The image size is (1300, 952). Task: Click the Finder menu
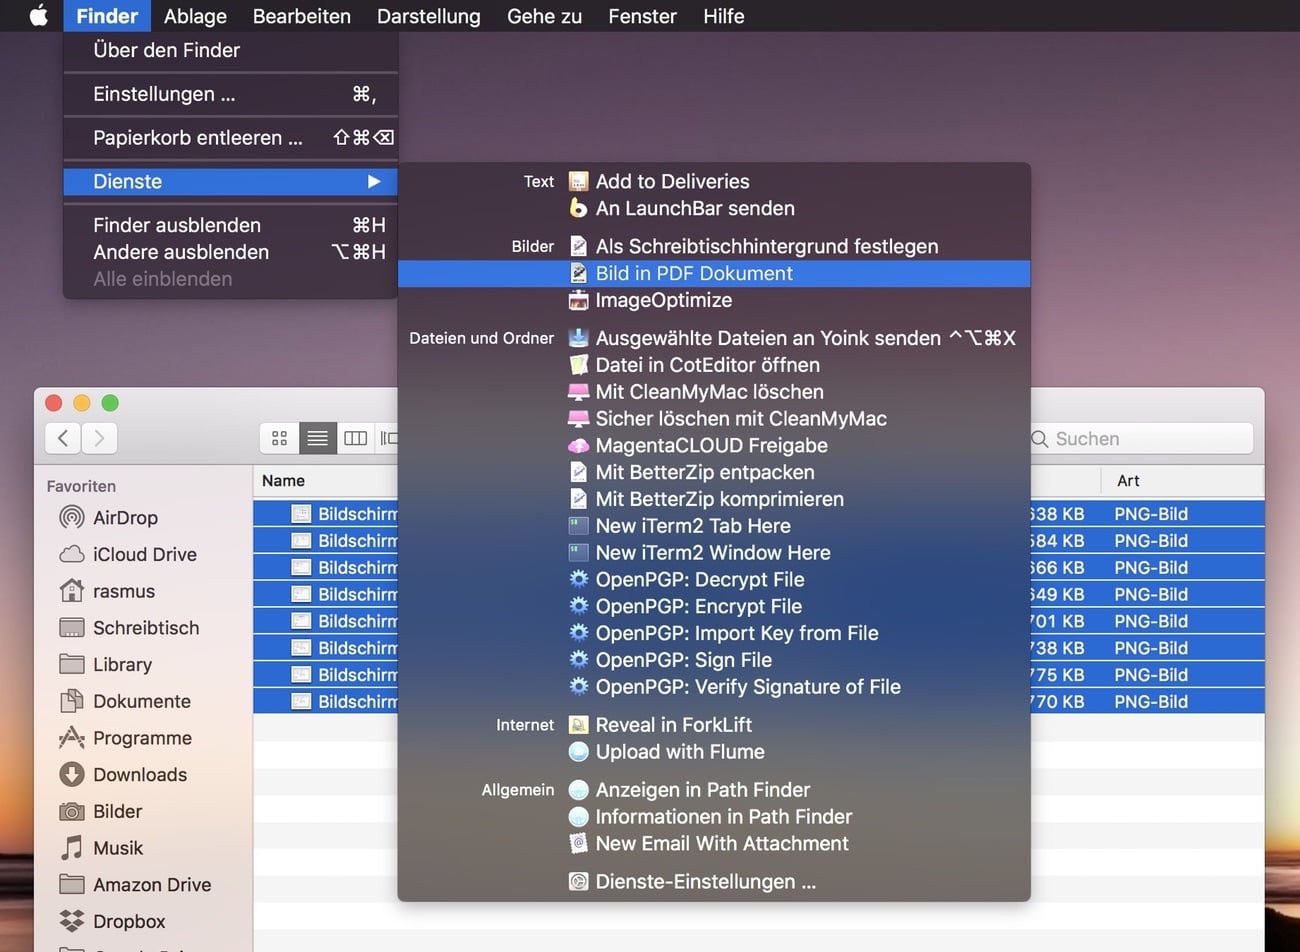coord(107,16)
